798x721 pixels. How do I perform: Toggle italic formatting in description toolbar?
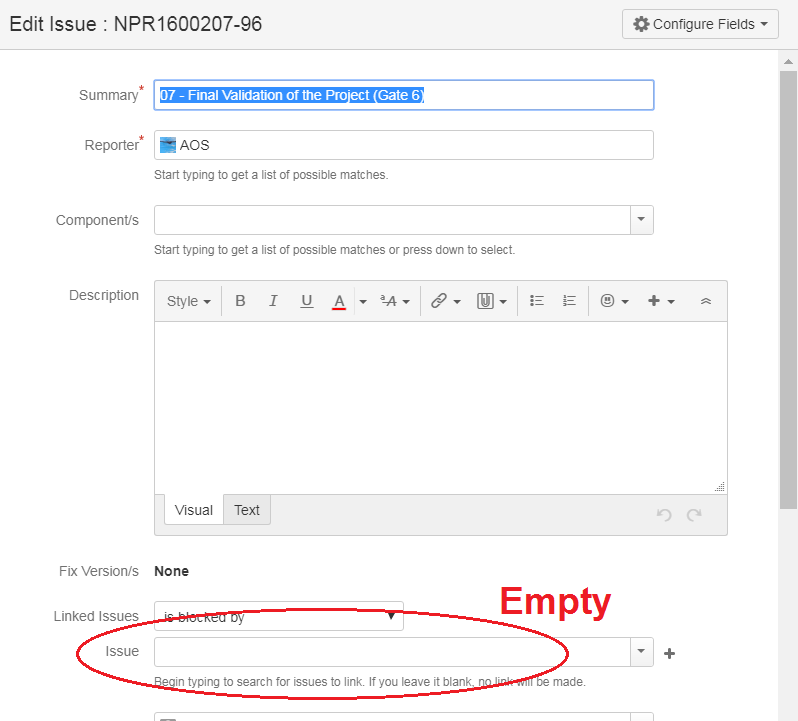(x=273, y=301)
